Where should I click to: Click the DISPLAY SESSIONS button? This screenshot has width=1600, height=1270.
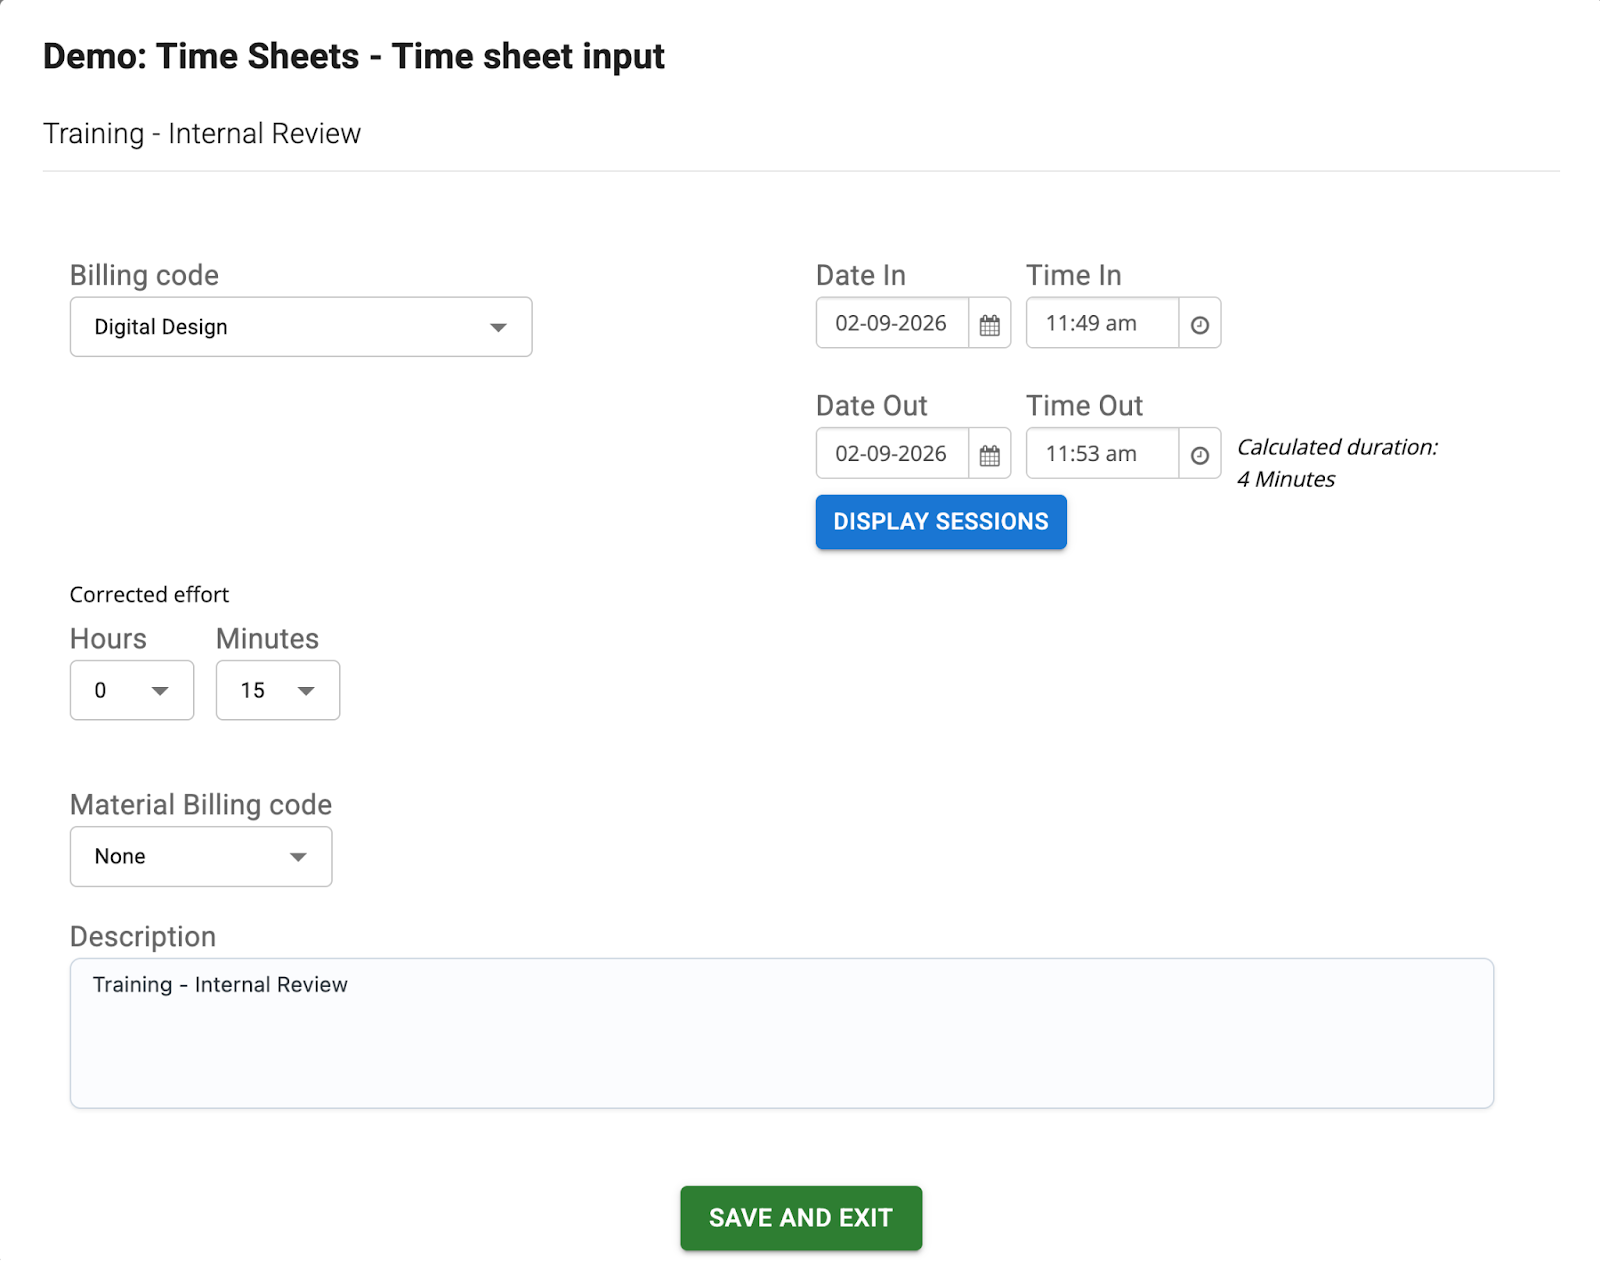point(940,521)
